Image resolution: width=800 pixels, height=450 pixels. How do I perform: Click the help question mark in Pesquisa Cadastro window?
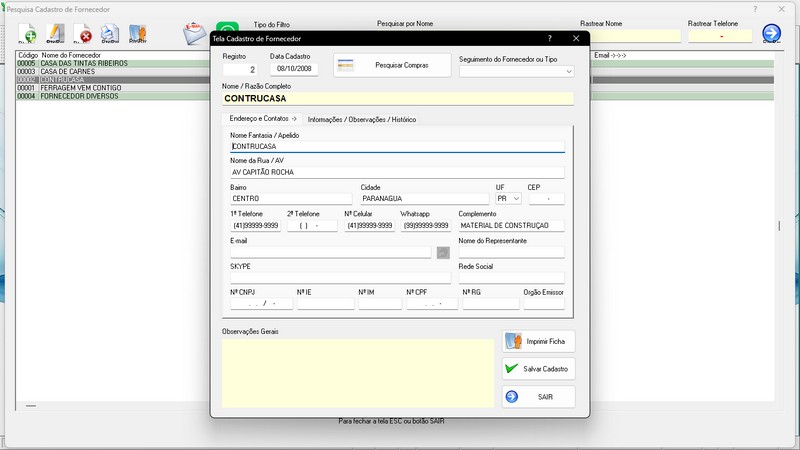[x=755, y=9]
